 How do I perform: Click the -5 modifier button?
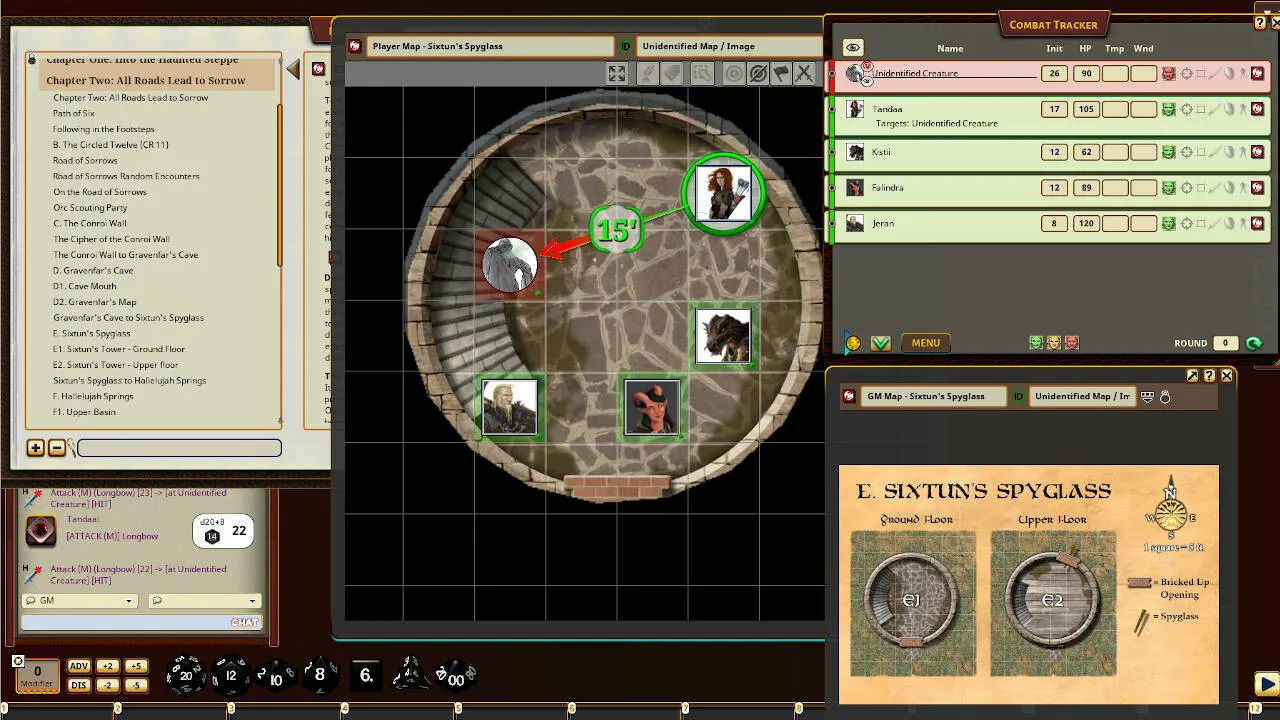[x=136, y=685]
